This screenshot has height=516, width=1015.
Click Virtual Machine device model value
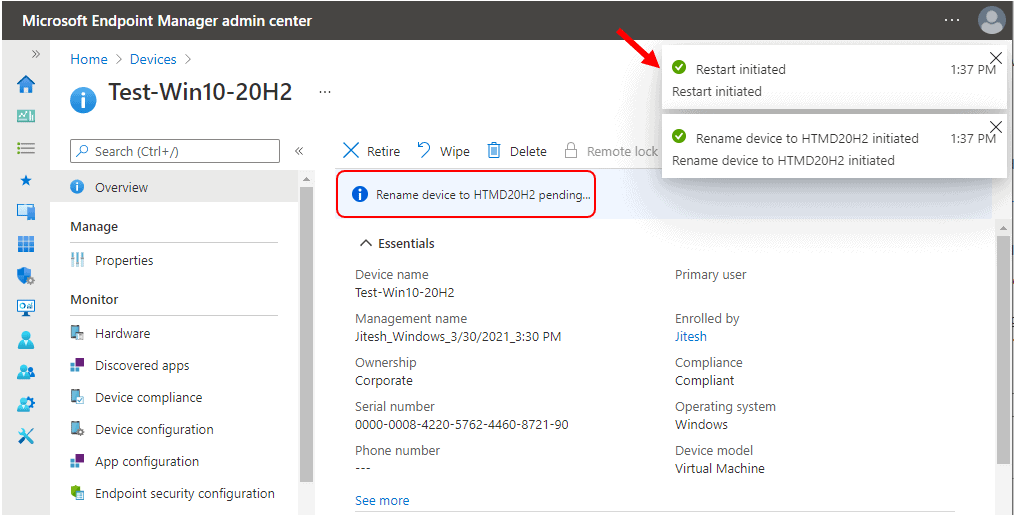pos(720,468)
